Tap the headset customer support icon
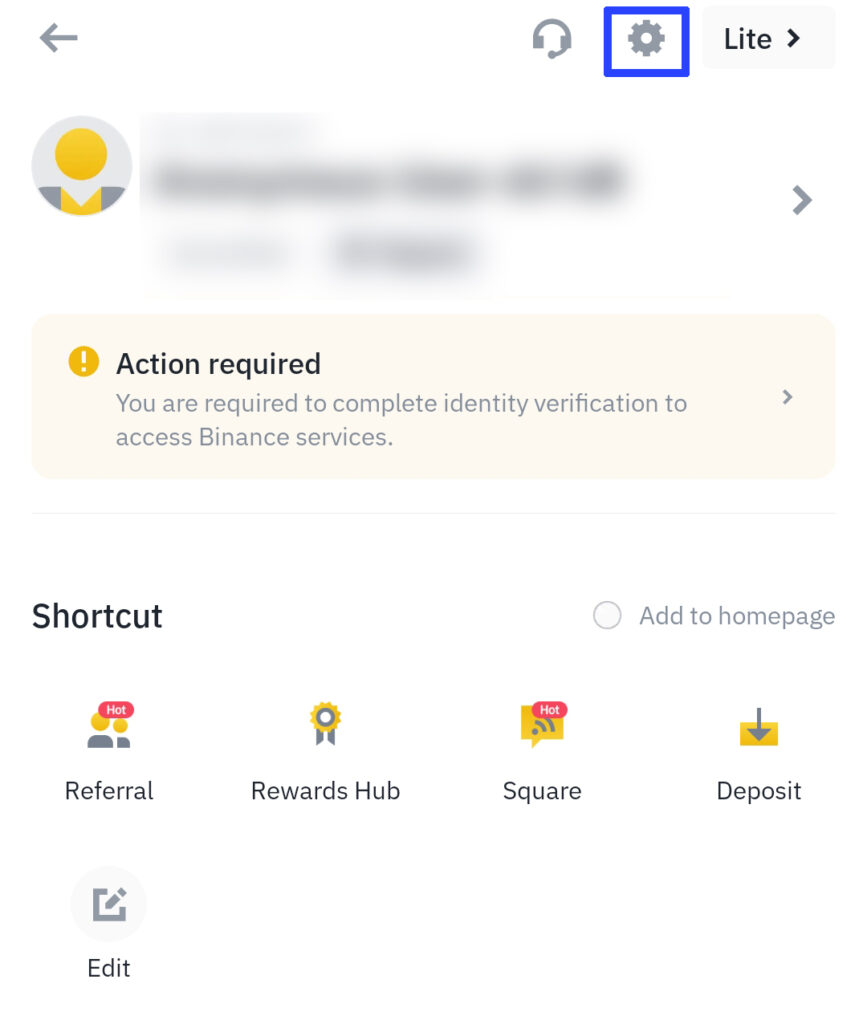This screenshot has width=867, height=1024. [552, 39]
